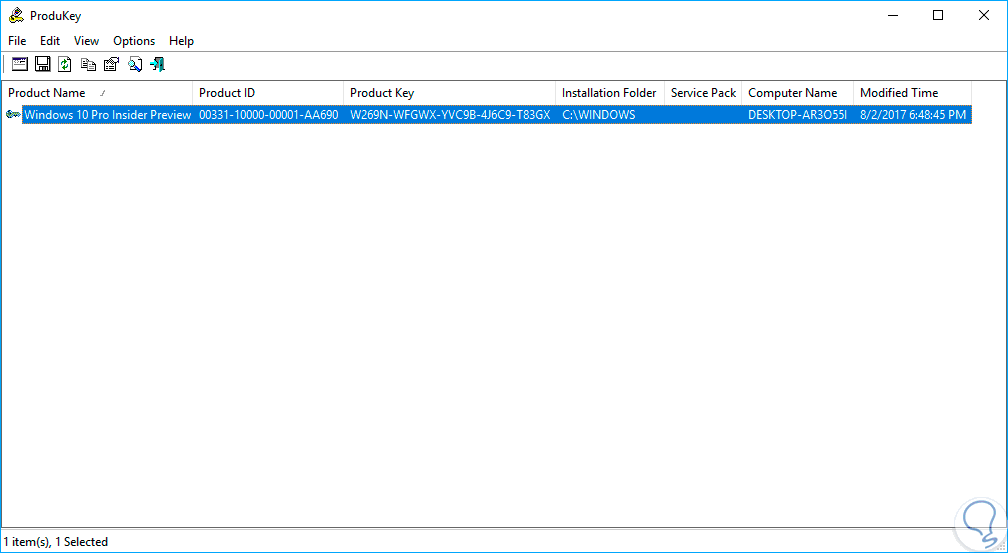Sort by Product Name column header
The image size is (1008, 553).
pyautogui.click(x=97, y=93)
